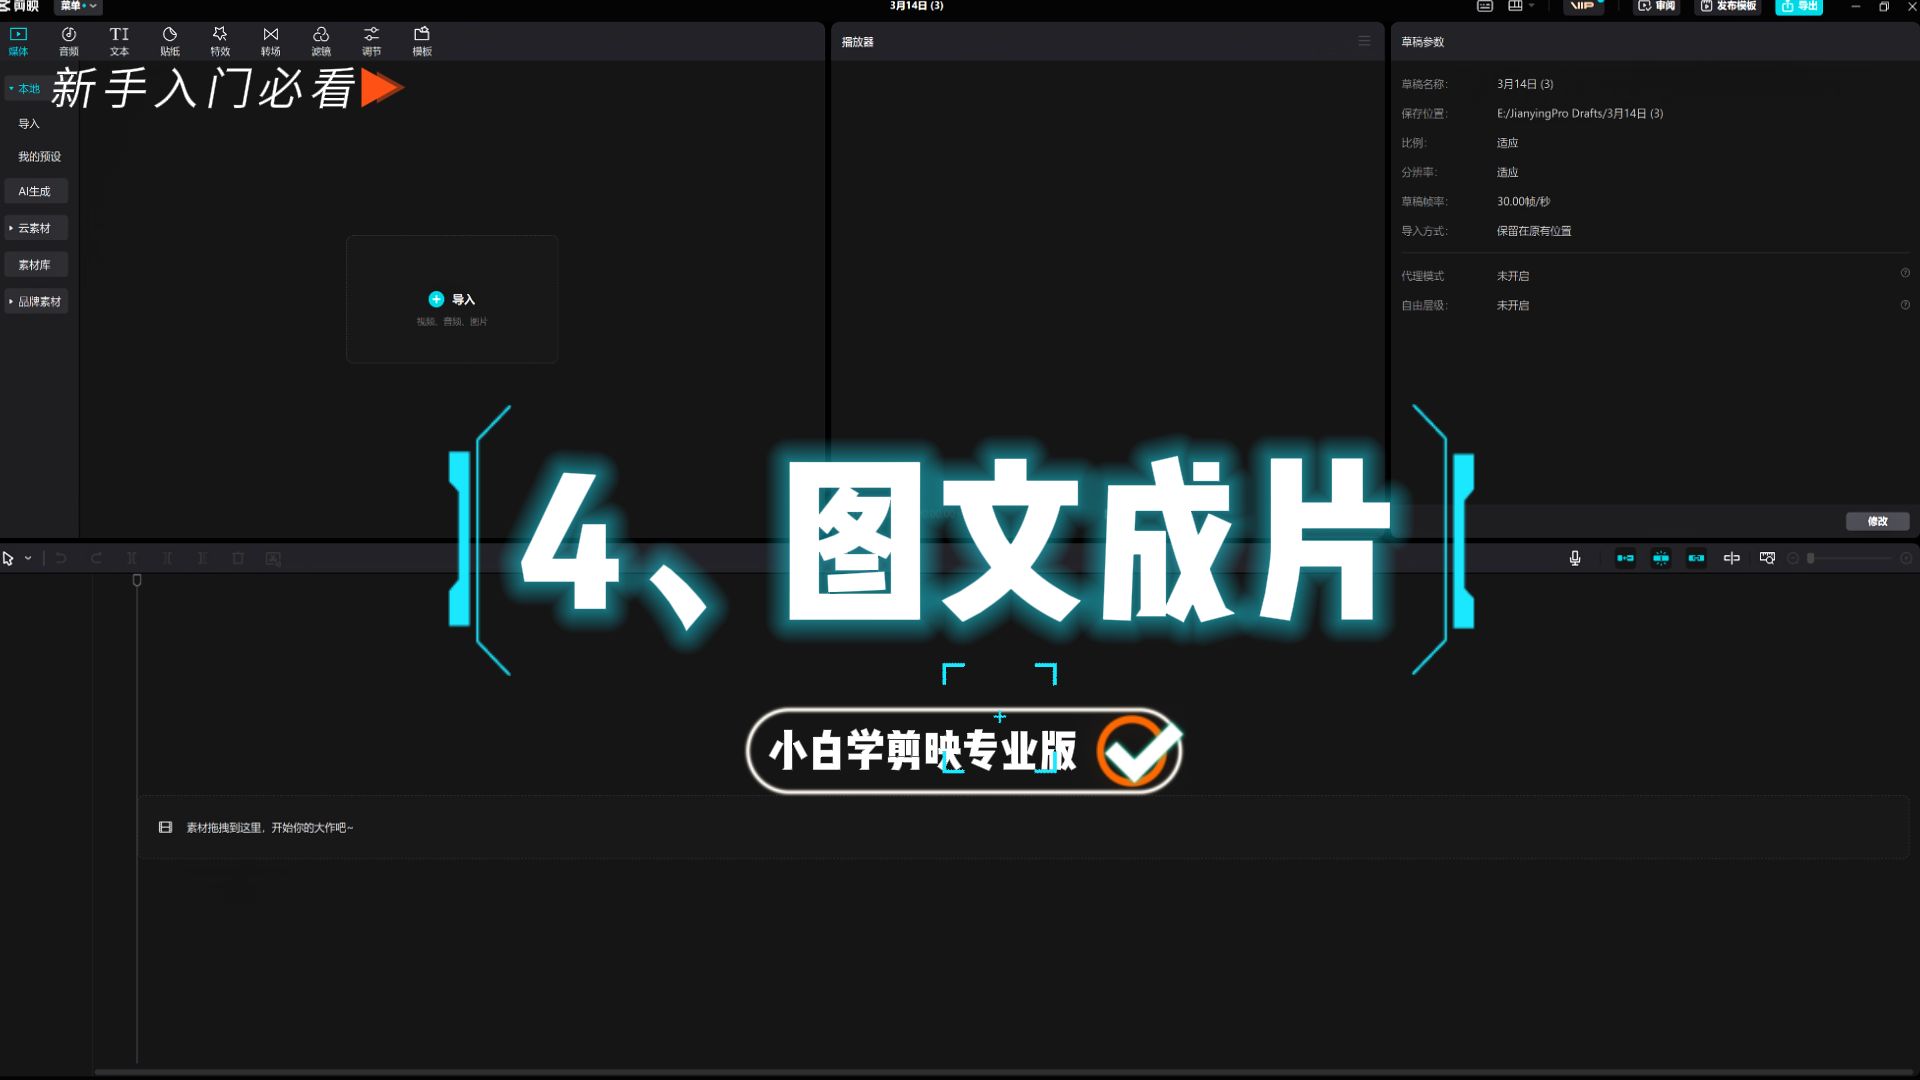Show help for 自由层级

(1905, 305)
